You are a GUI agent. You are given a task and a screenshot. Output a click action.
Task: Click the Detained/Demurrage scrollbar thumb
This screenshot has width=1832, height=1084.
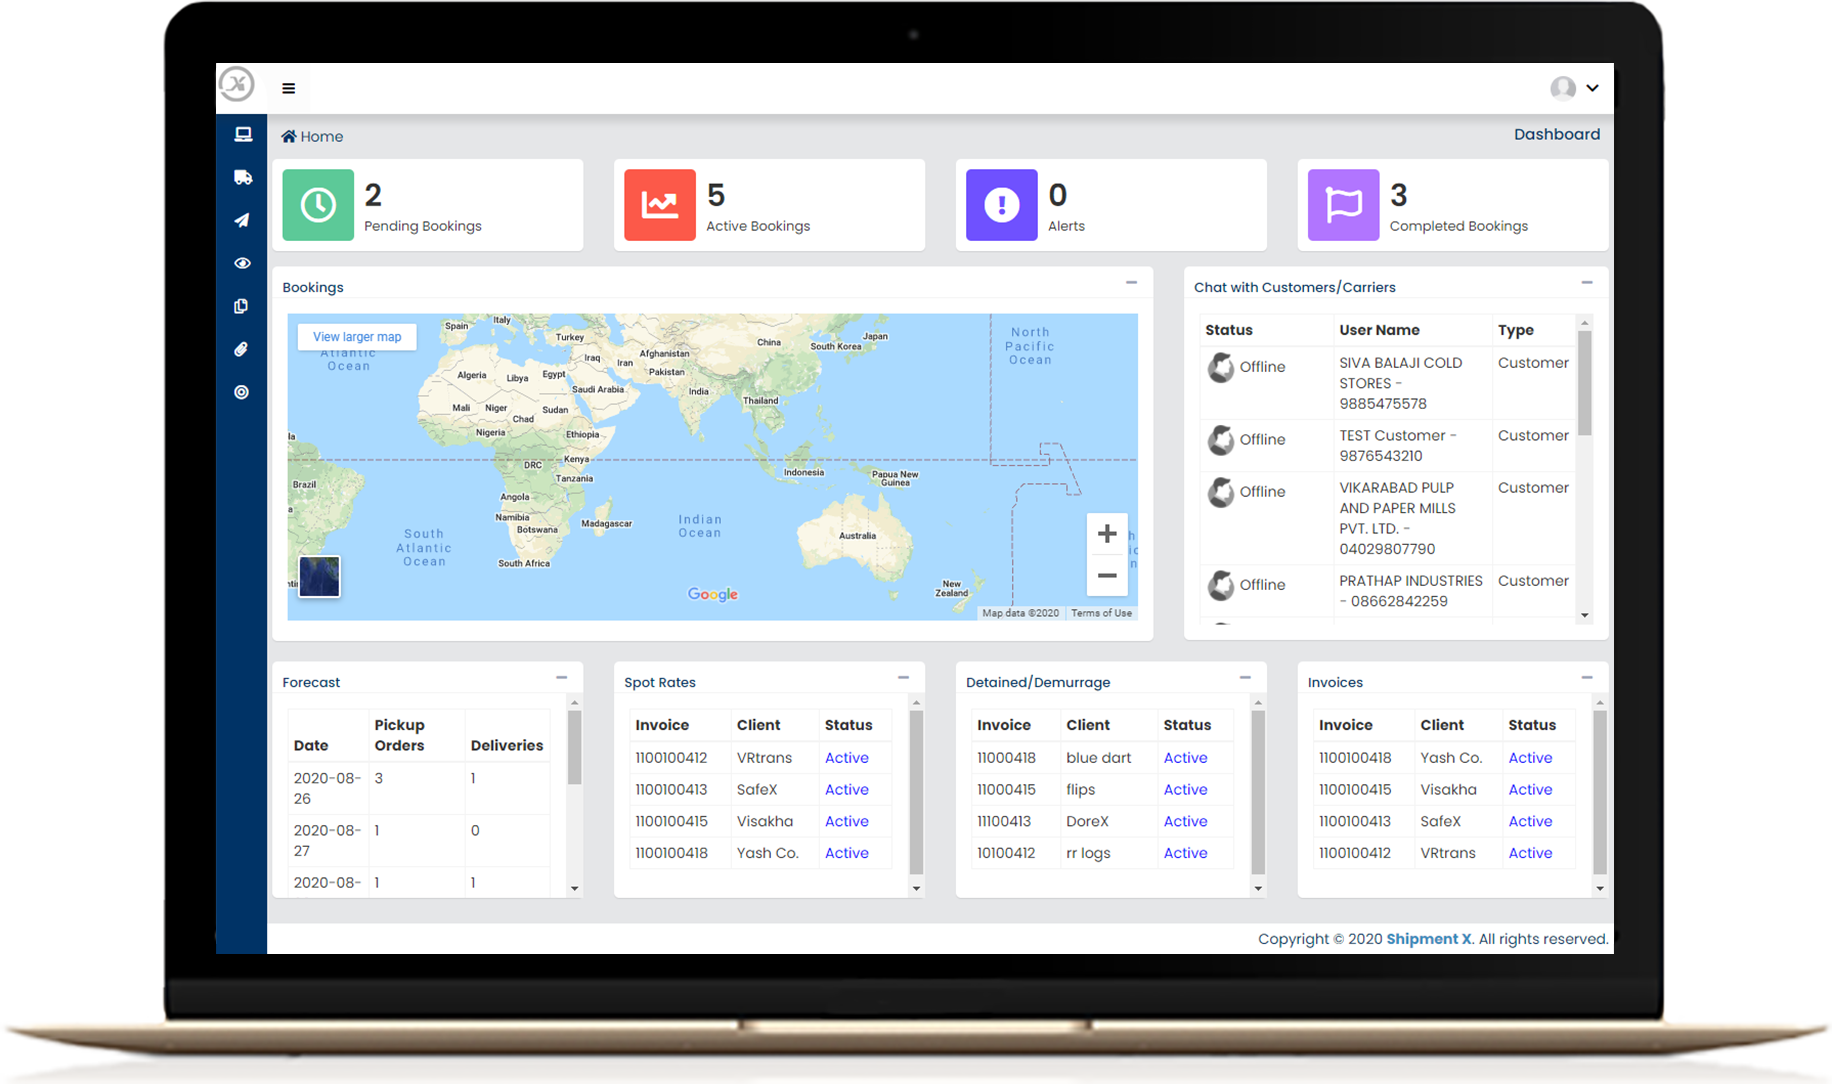click(x=1258, y=792)
